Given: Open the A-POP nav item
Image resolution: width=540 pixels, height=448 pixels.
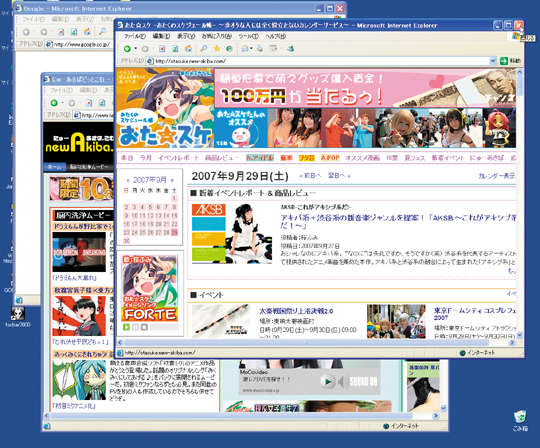Looking at the screenshot, I should click(x=330, y=158).
